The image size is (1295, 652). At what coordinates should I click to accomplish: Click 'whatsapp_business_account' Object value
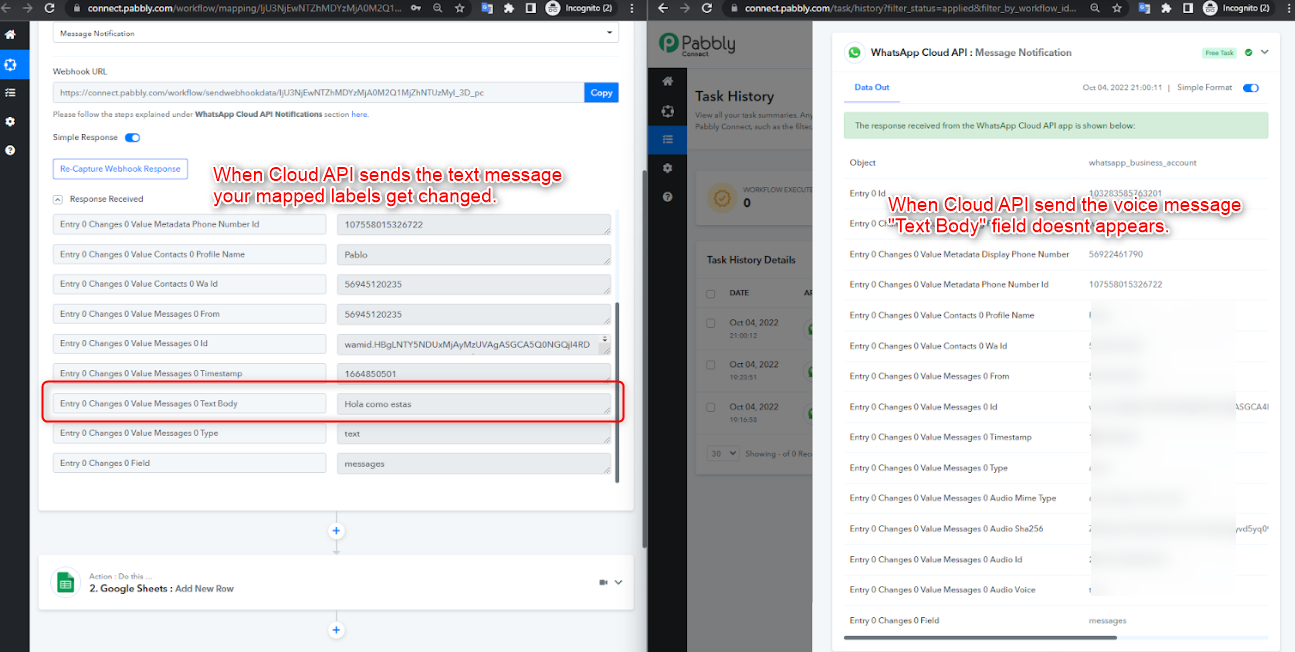(x=1142, y=162)
